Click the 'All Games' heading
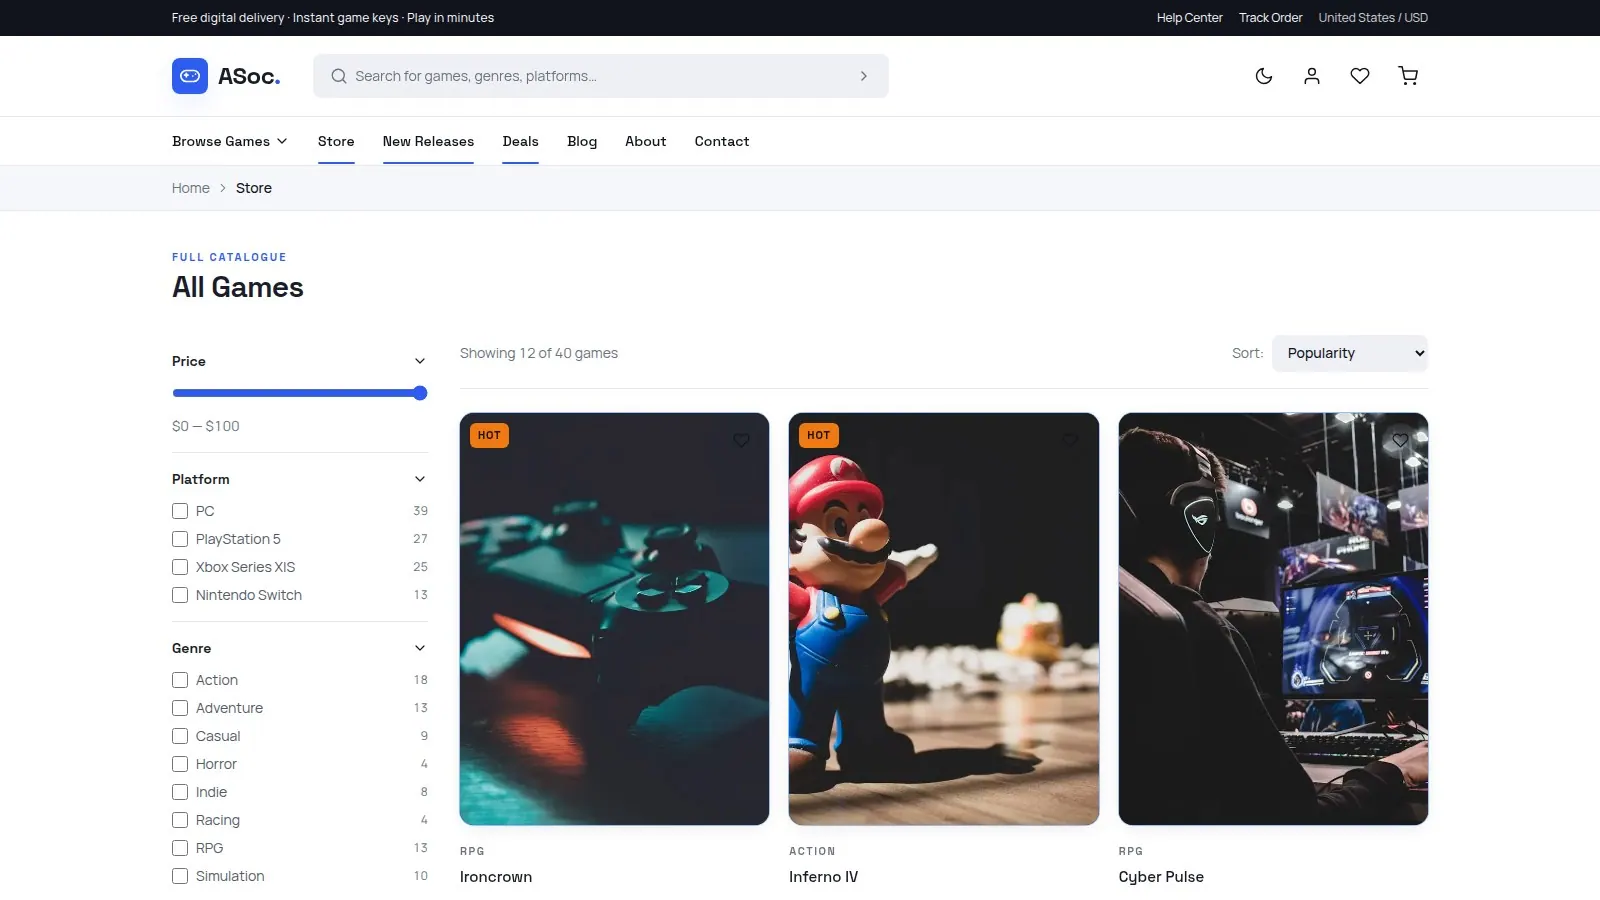Screen dimensions: 1600x900 tap(238, 287)
